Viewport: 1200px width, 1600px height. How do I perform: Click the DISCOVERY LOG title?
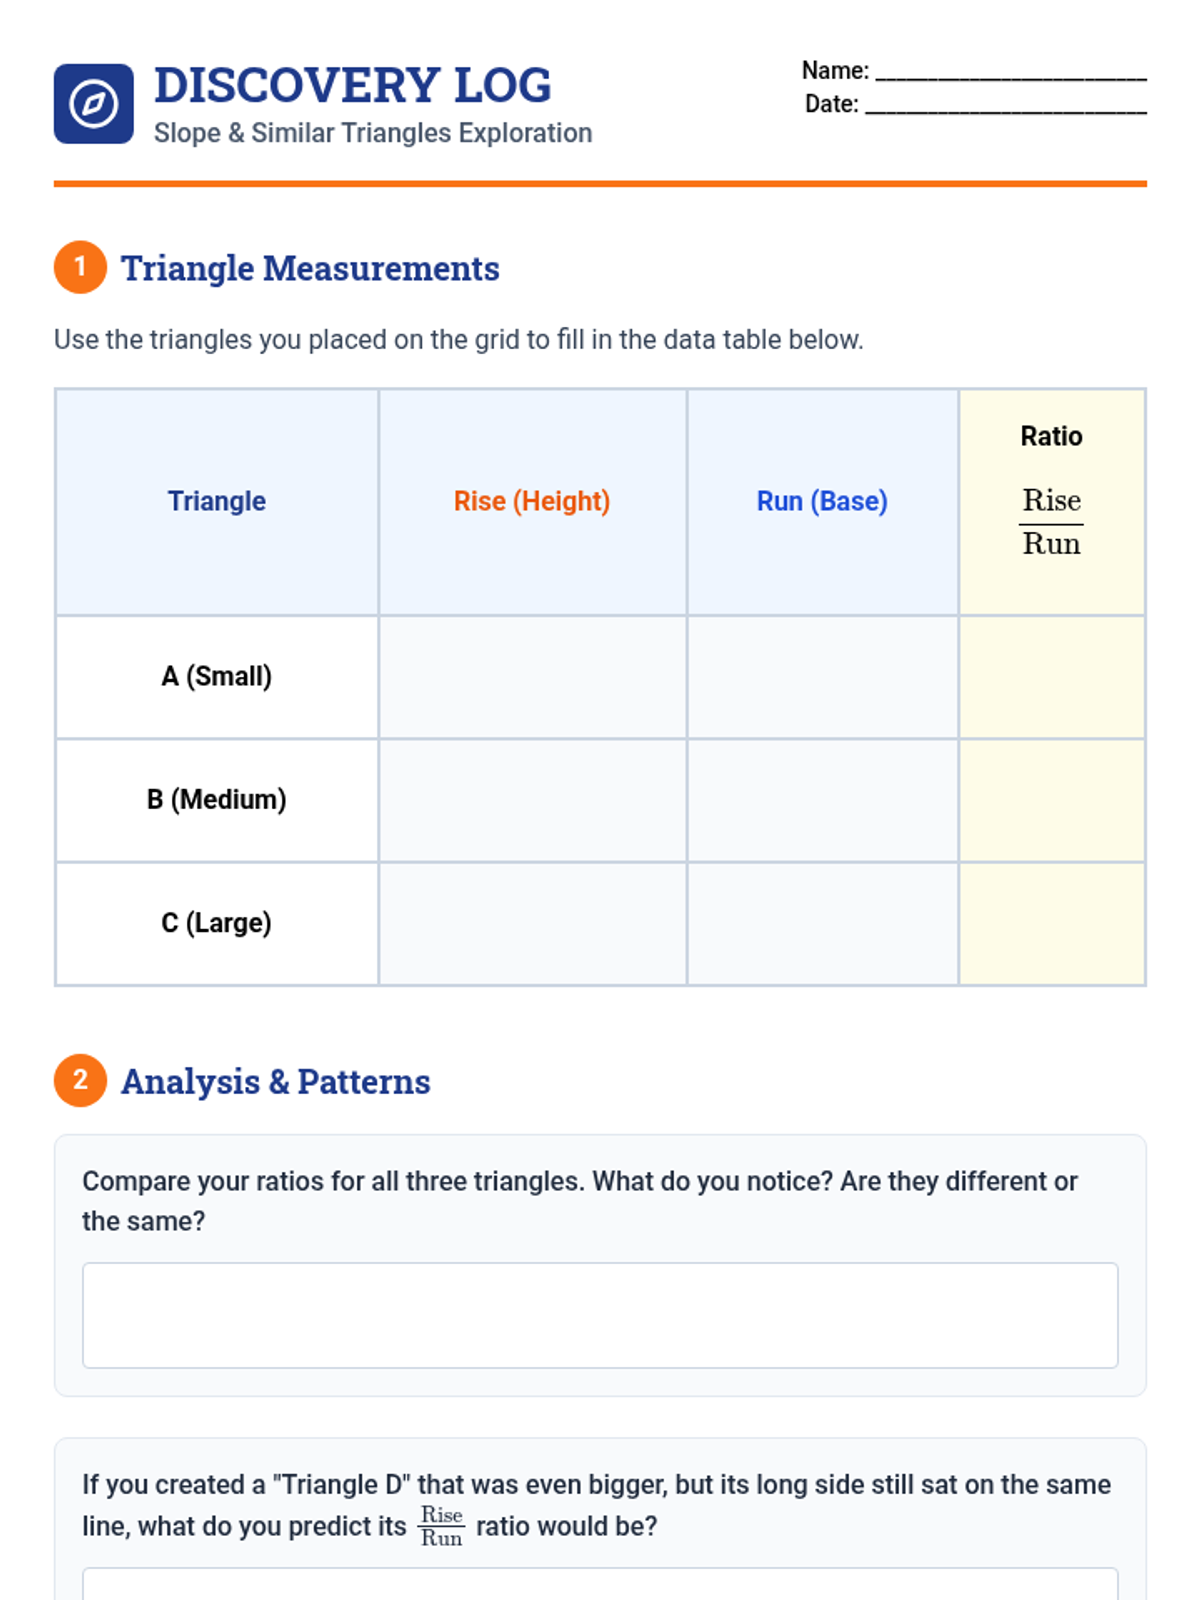click(352, 86)
